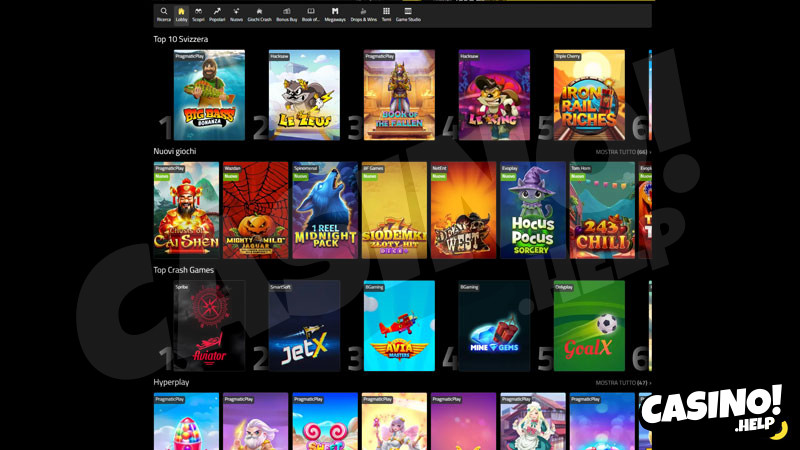Open the Drops & Wins category
Viewport: 800px width, 450px height.
[x=363, y=15]
